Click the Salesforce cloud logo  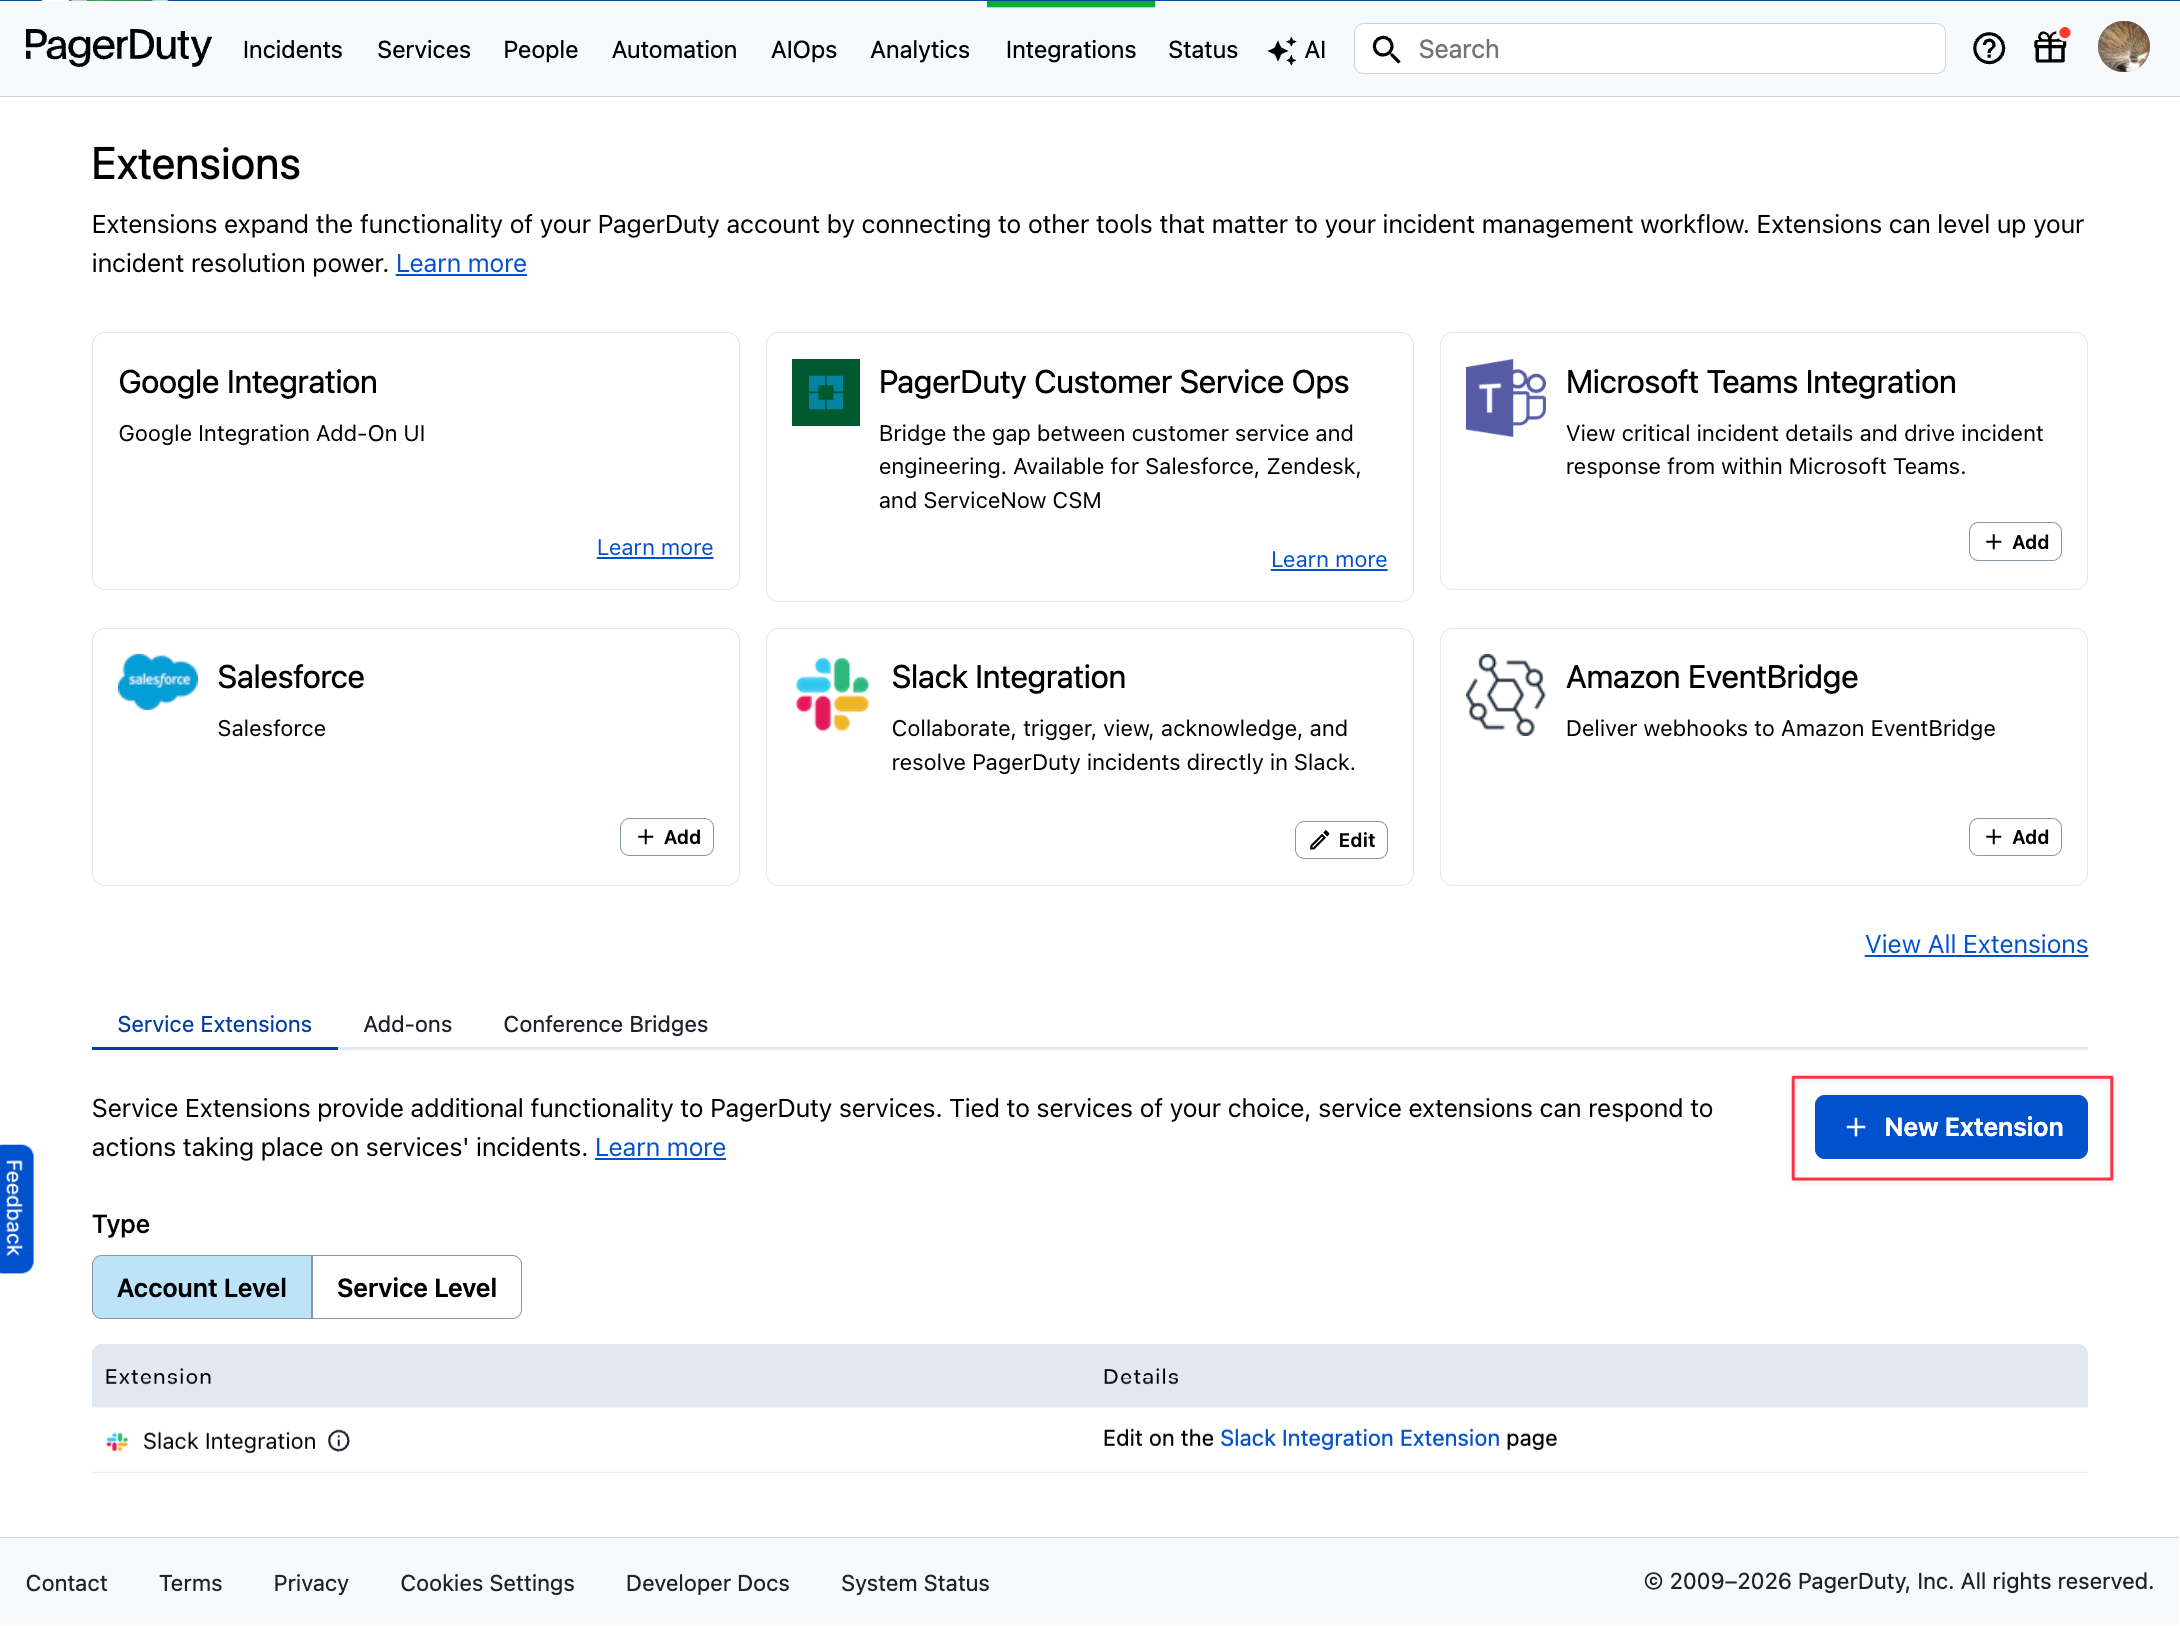point(157,681)
